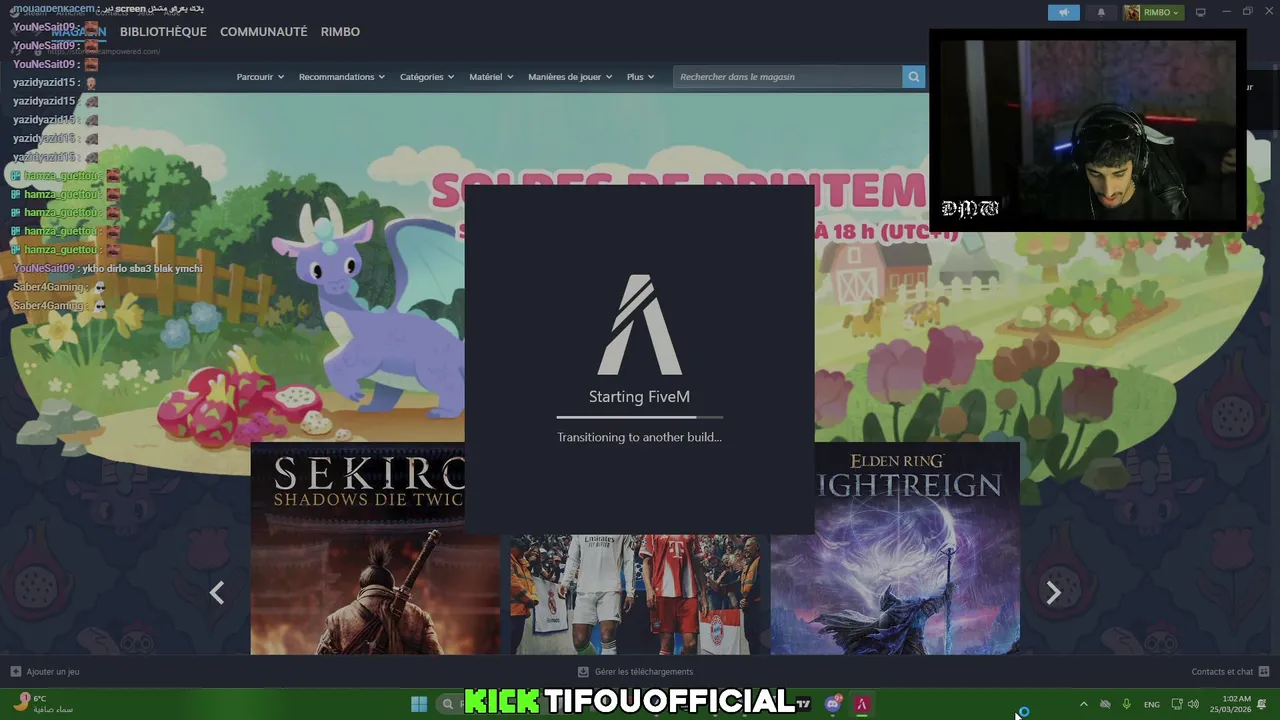
Task: Click Ajouter un jeu
Action: point(45,672)
